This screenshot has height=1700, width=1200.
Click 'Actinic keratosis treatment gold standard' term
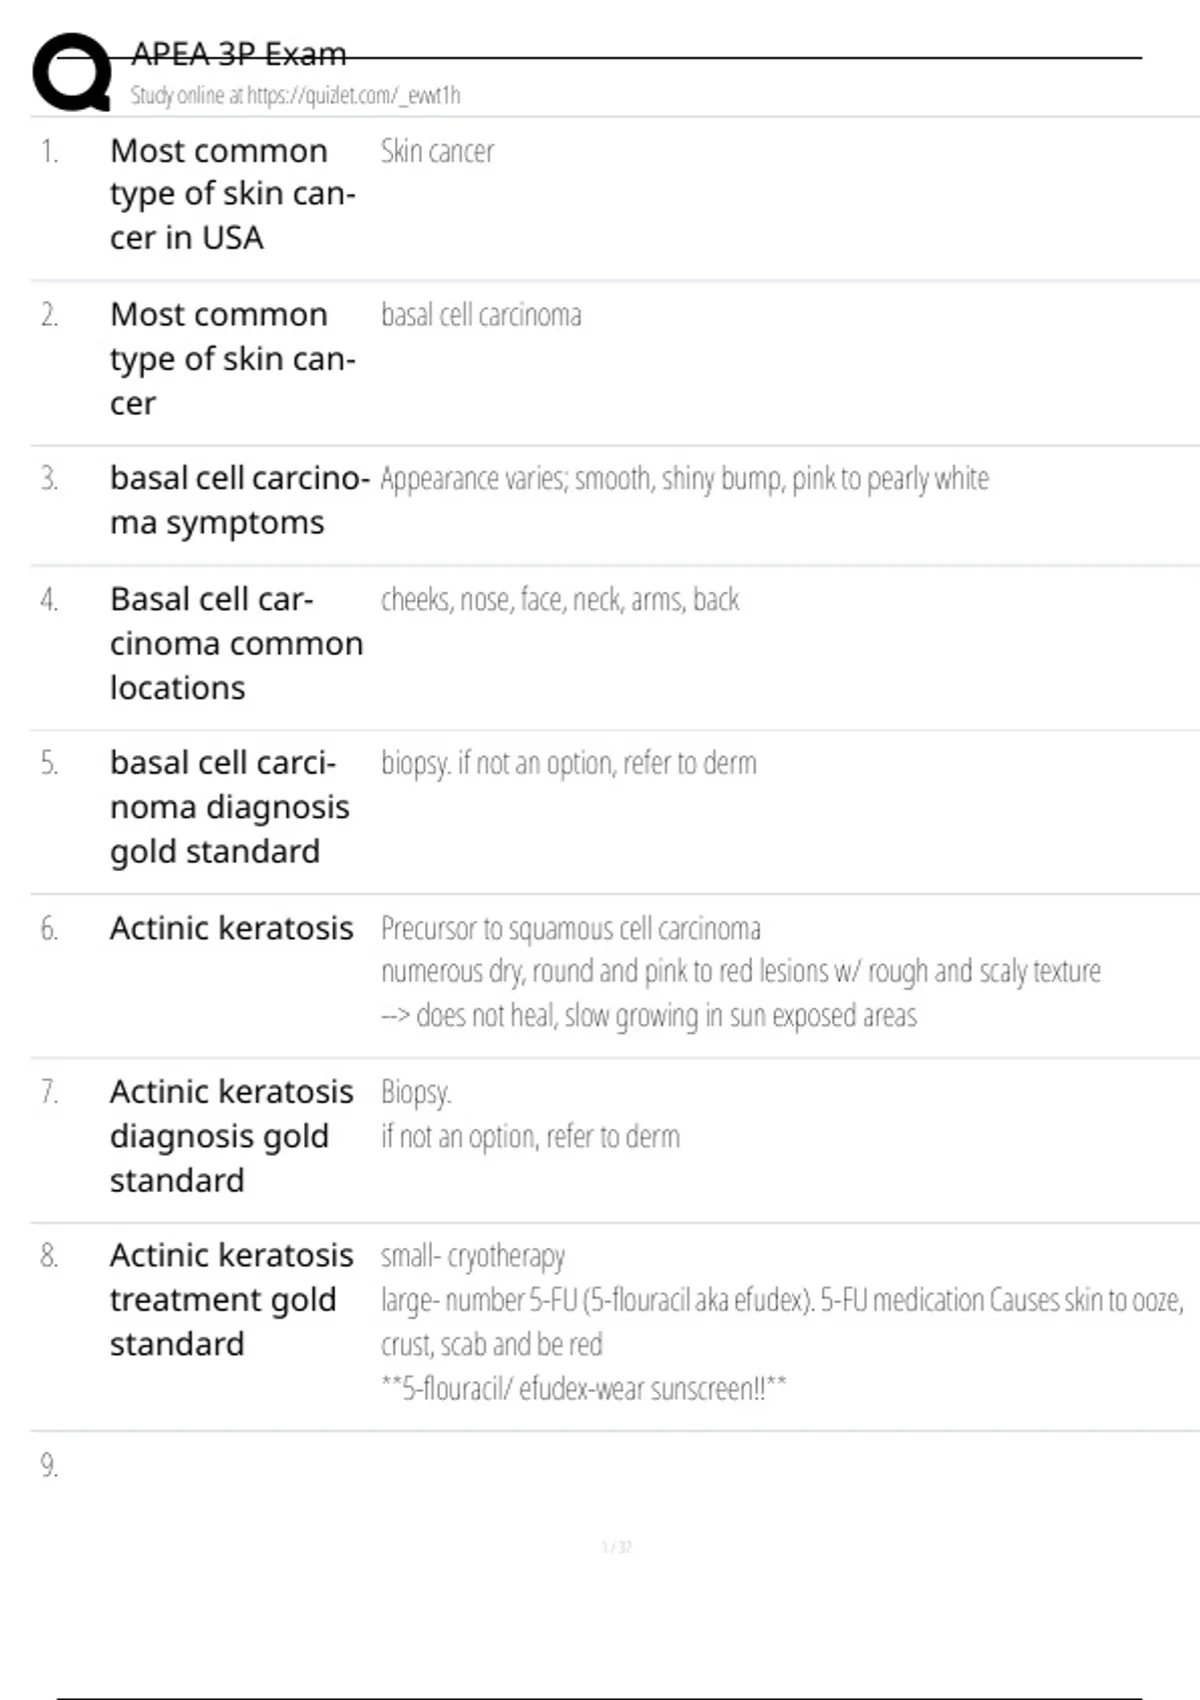click(x=231, y=1300)
